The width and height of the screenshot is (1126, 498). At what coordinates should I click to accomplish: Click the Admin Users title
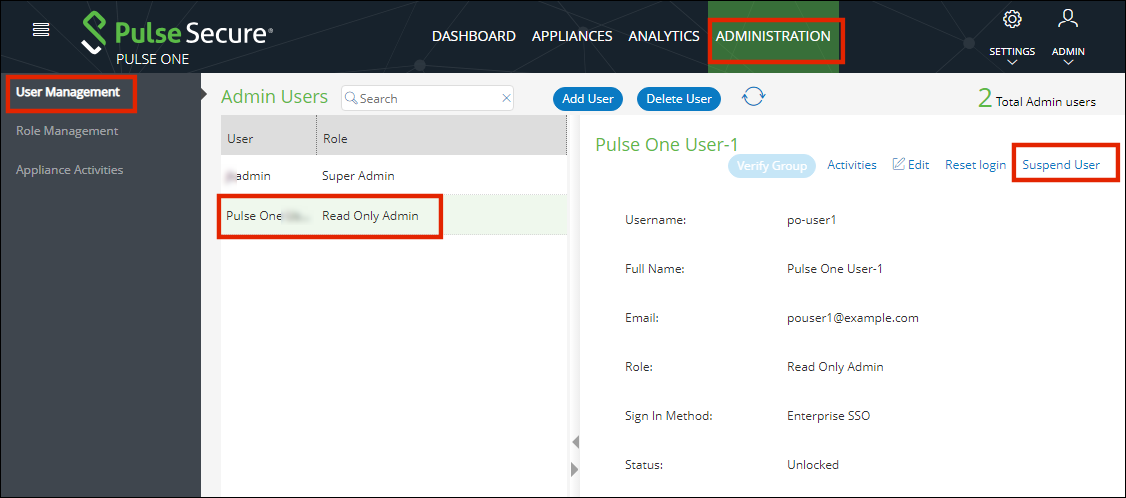point(274,97)
